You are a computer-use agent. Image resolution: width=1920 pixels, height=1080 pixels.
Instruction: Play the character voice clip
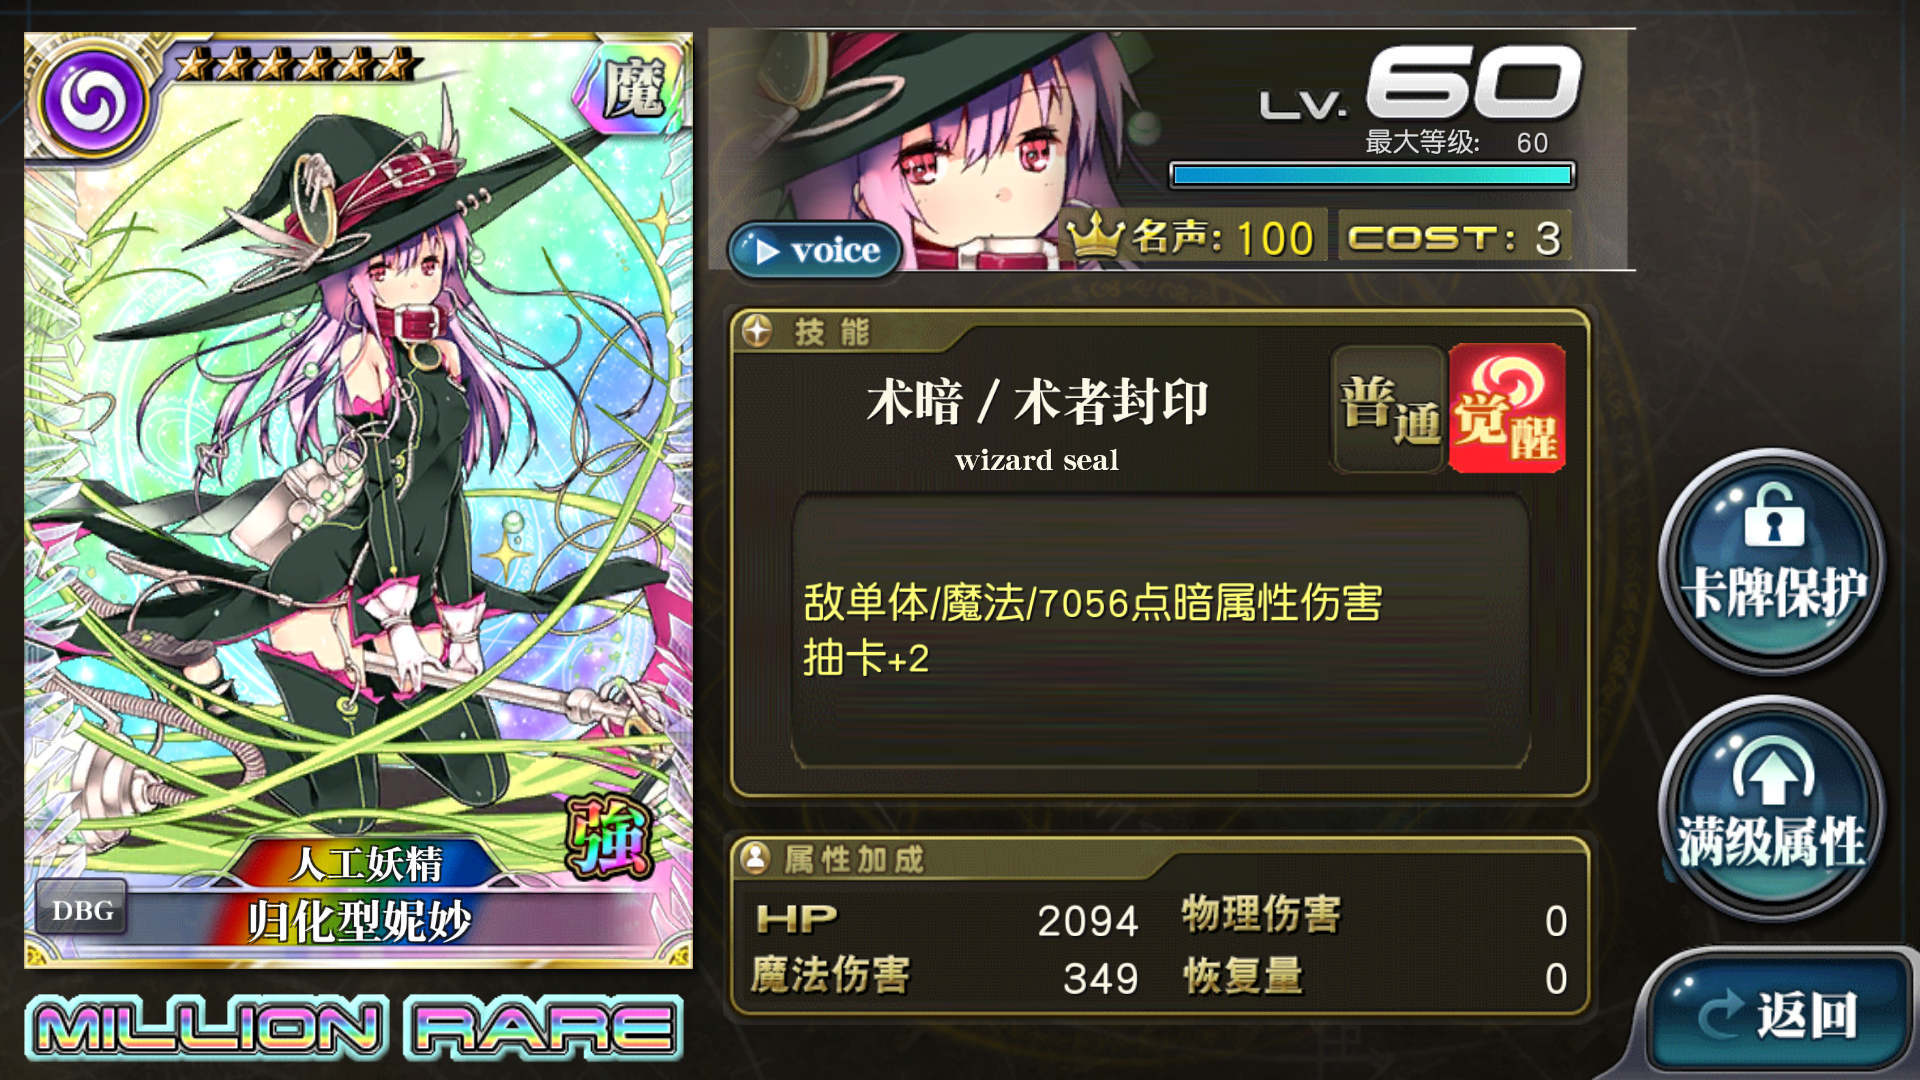tap(814, 249)
